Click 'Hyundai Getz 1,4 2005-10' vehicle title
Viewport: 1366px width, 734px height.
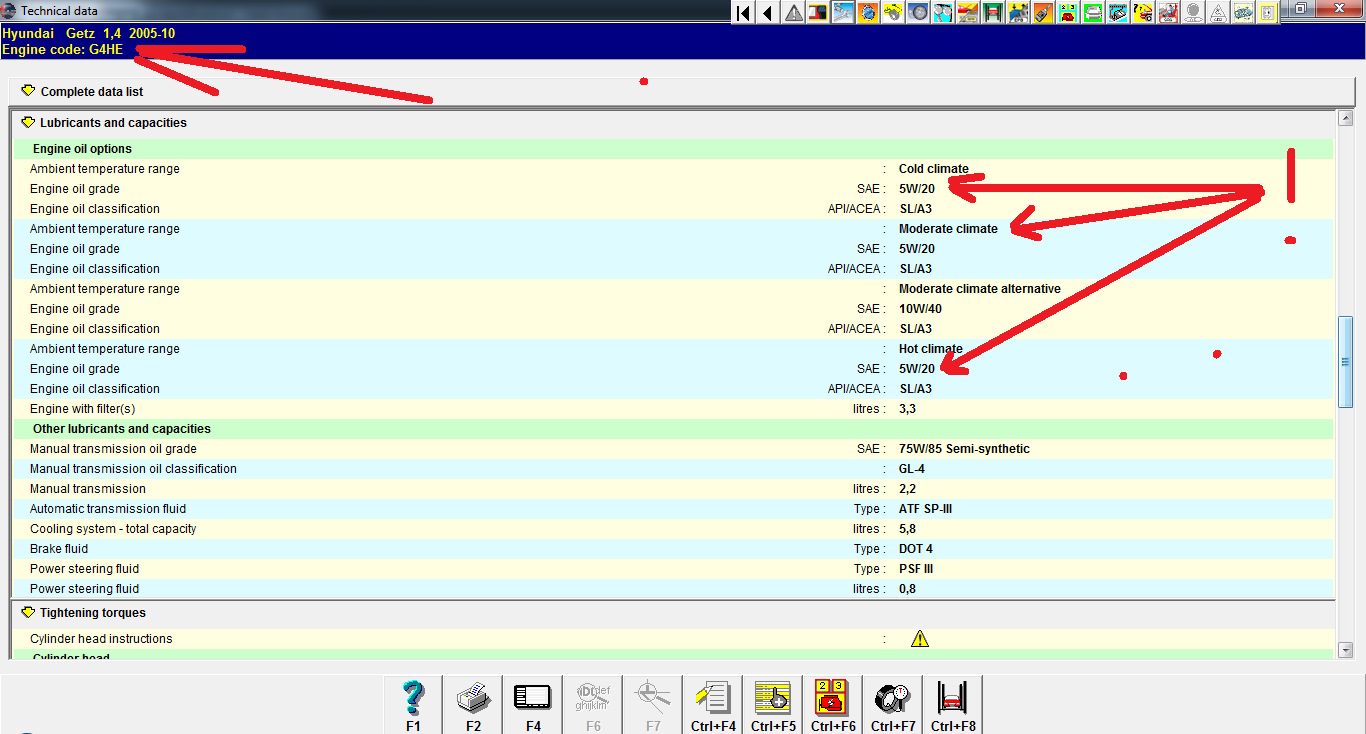tap(89, 33)
